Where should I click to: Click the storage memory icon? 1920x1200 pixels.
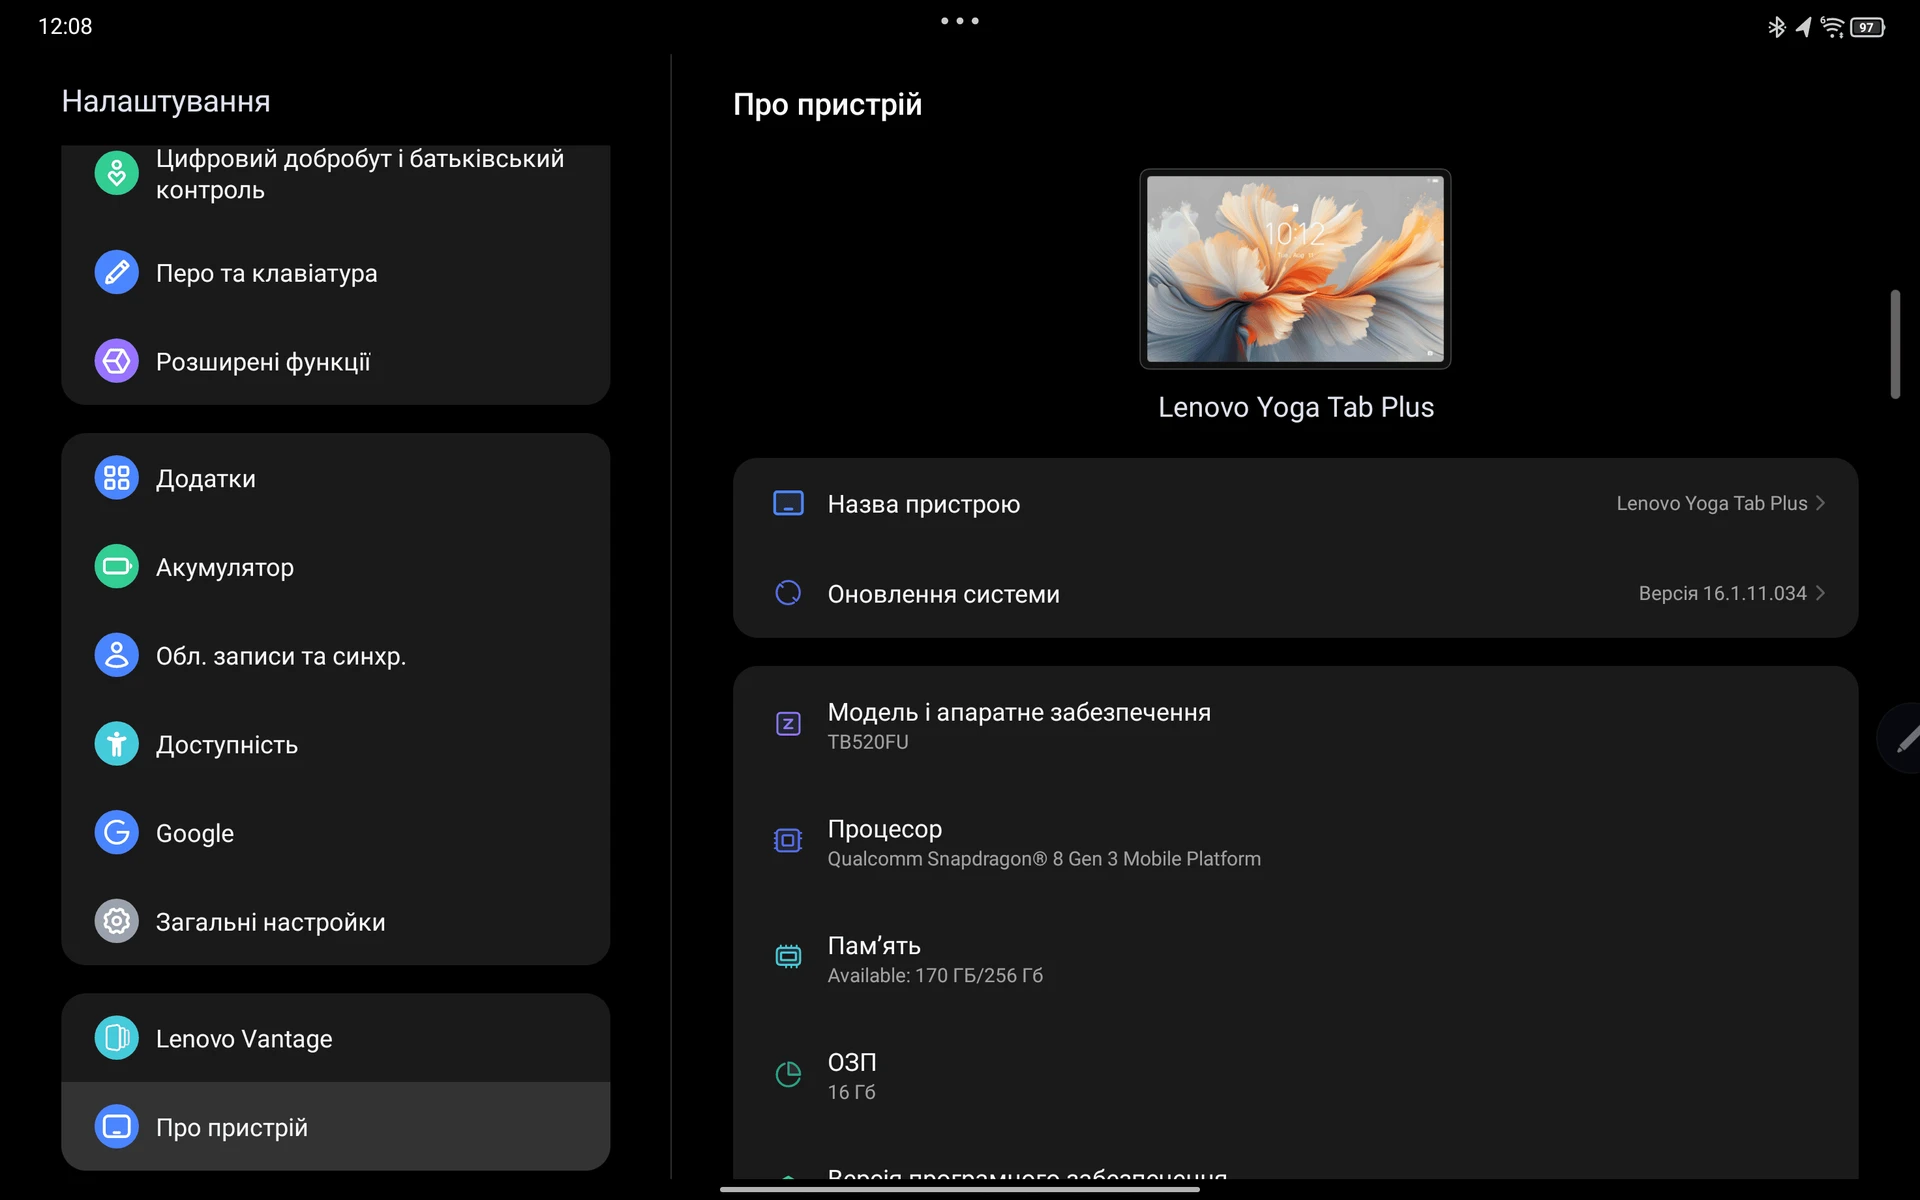(x=788, y=957)
